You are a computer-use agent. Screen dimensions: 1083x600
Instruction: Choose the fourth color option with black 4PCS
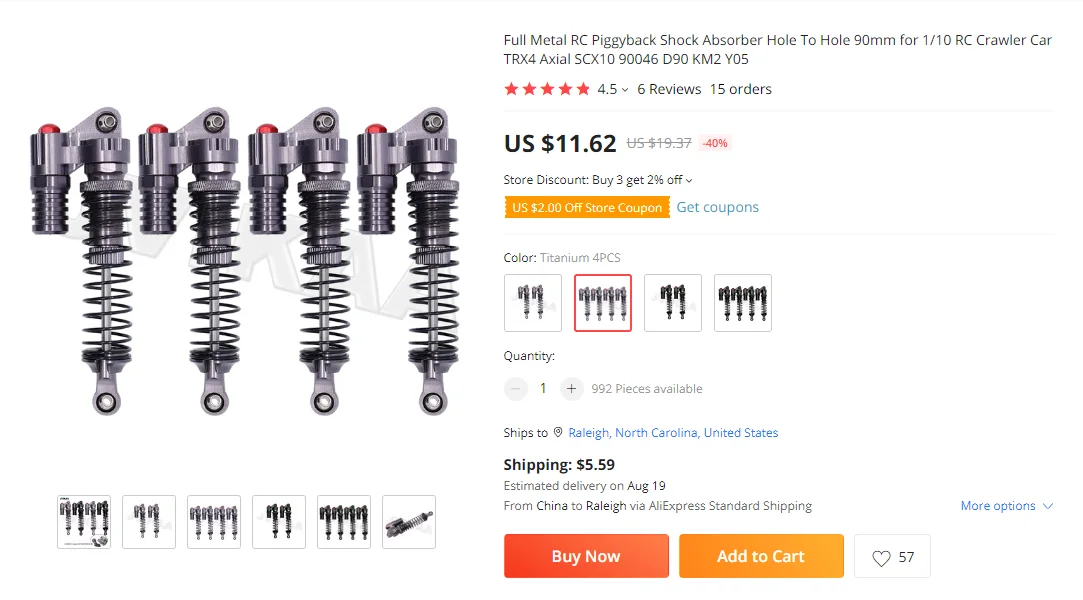(x=742, y=303)
